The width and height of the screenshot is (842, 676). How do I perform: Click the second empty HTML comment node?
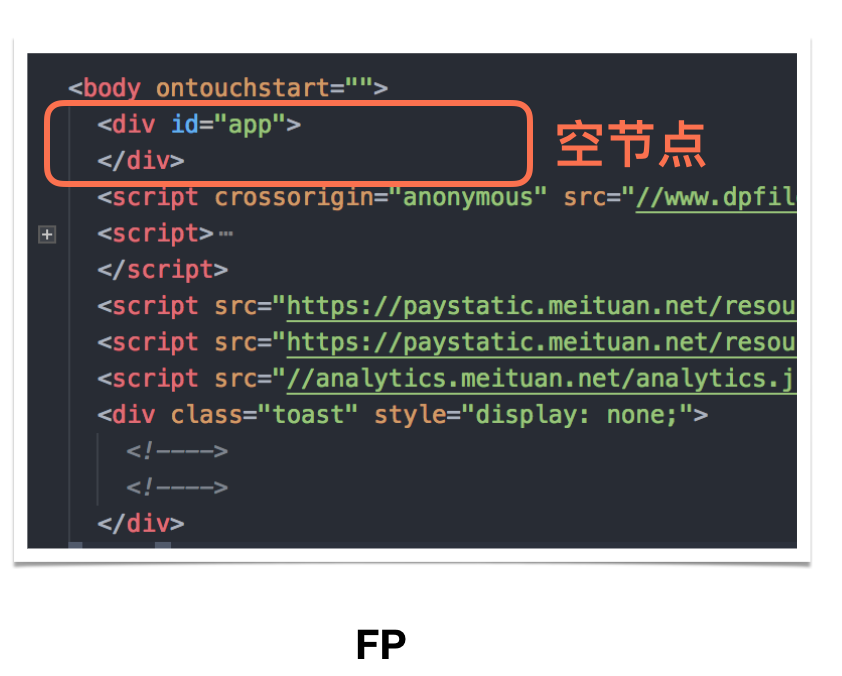[x=177, y=488]
